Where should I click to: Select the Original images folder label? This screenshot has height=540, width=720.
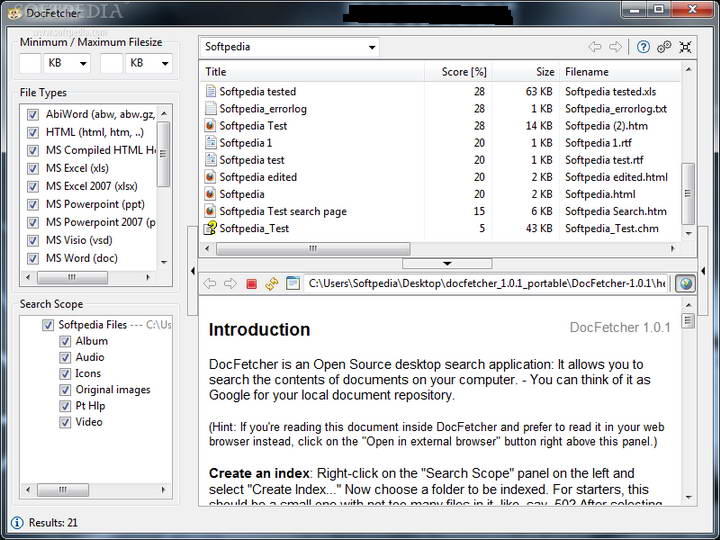113,390
